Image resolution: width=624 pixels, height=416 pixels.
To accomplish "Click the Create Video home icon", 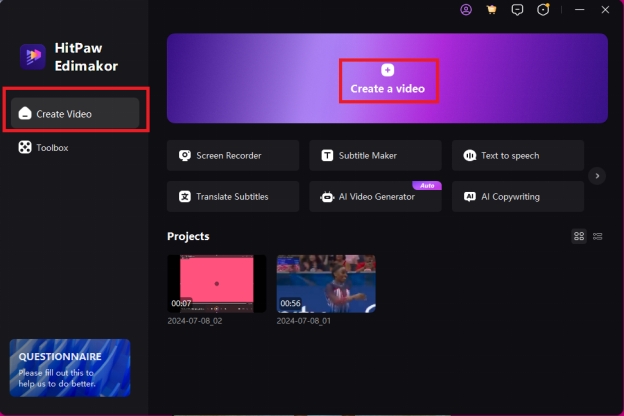I will point(25,113).
